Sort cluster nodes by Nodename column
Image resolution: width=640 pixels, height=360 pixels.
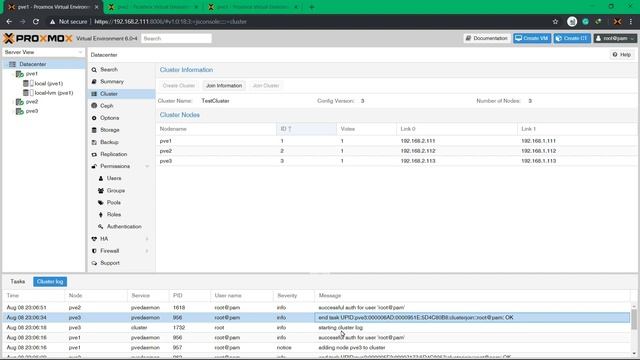point(216,129)
